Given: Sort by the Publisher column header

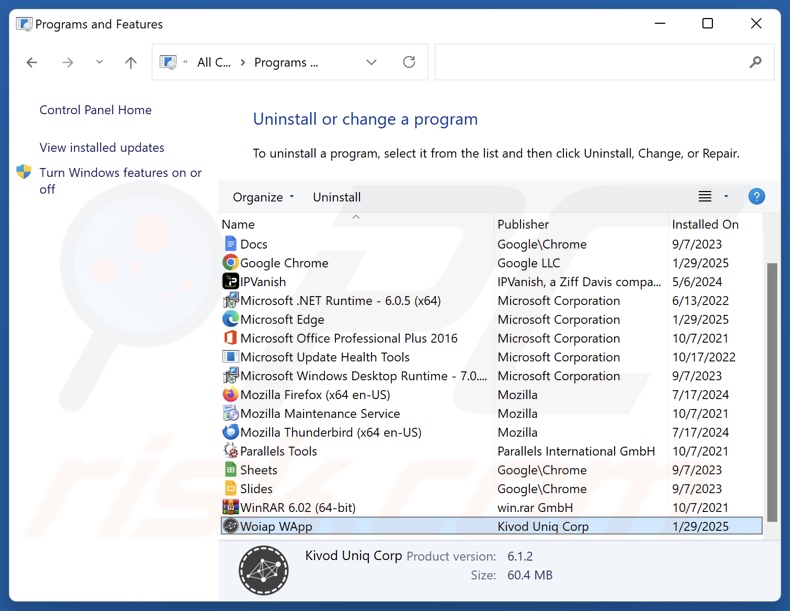Looking at the screenshot, I should [523, 224].
